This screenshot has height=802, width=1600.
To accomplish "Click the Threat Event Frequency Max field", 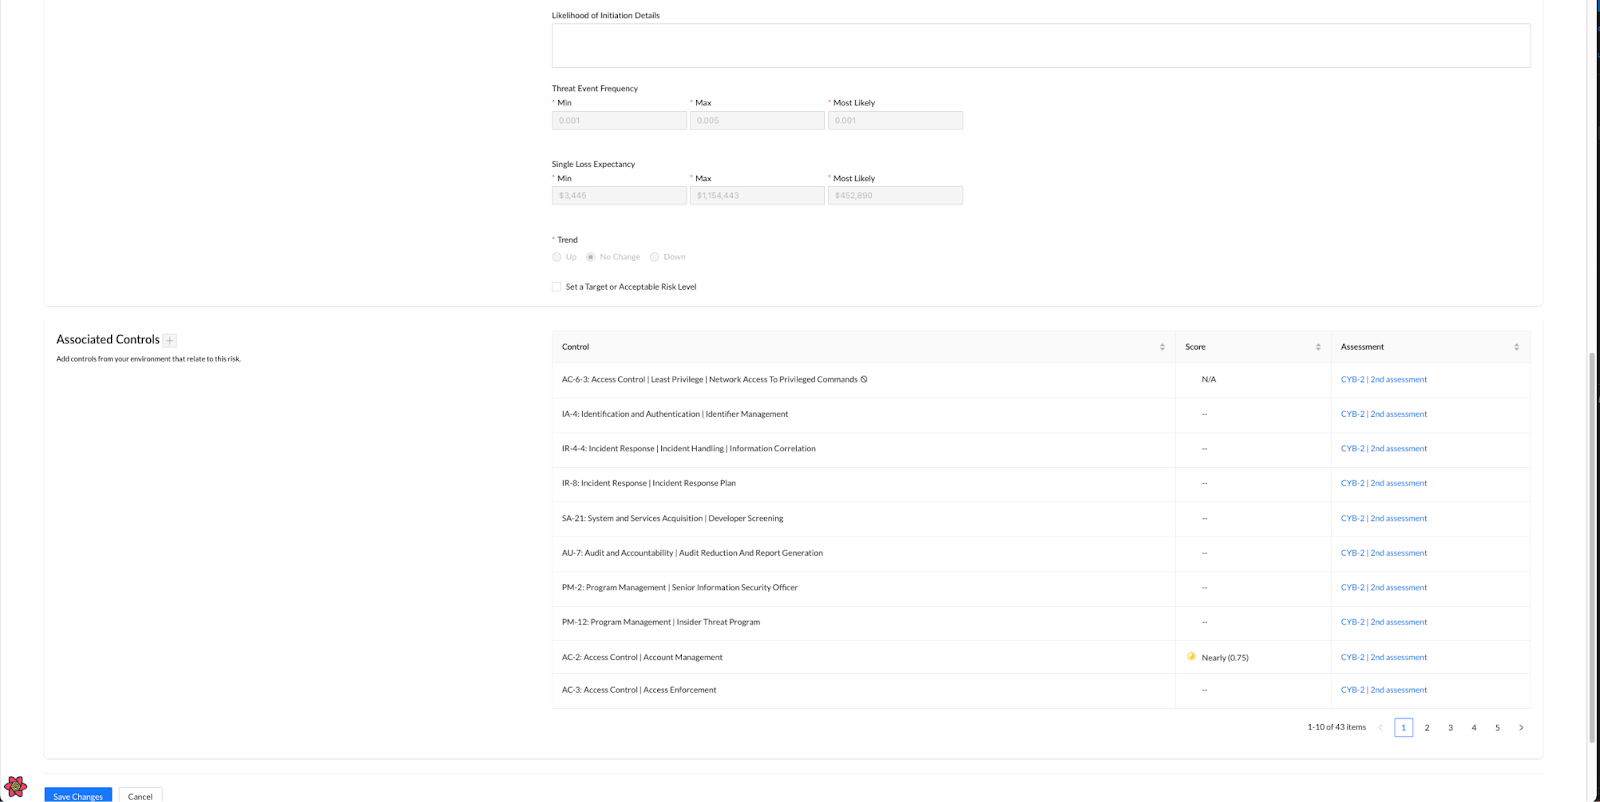I will (x=757, y=120).
